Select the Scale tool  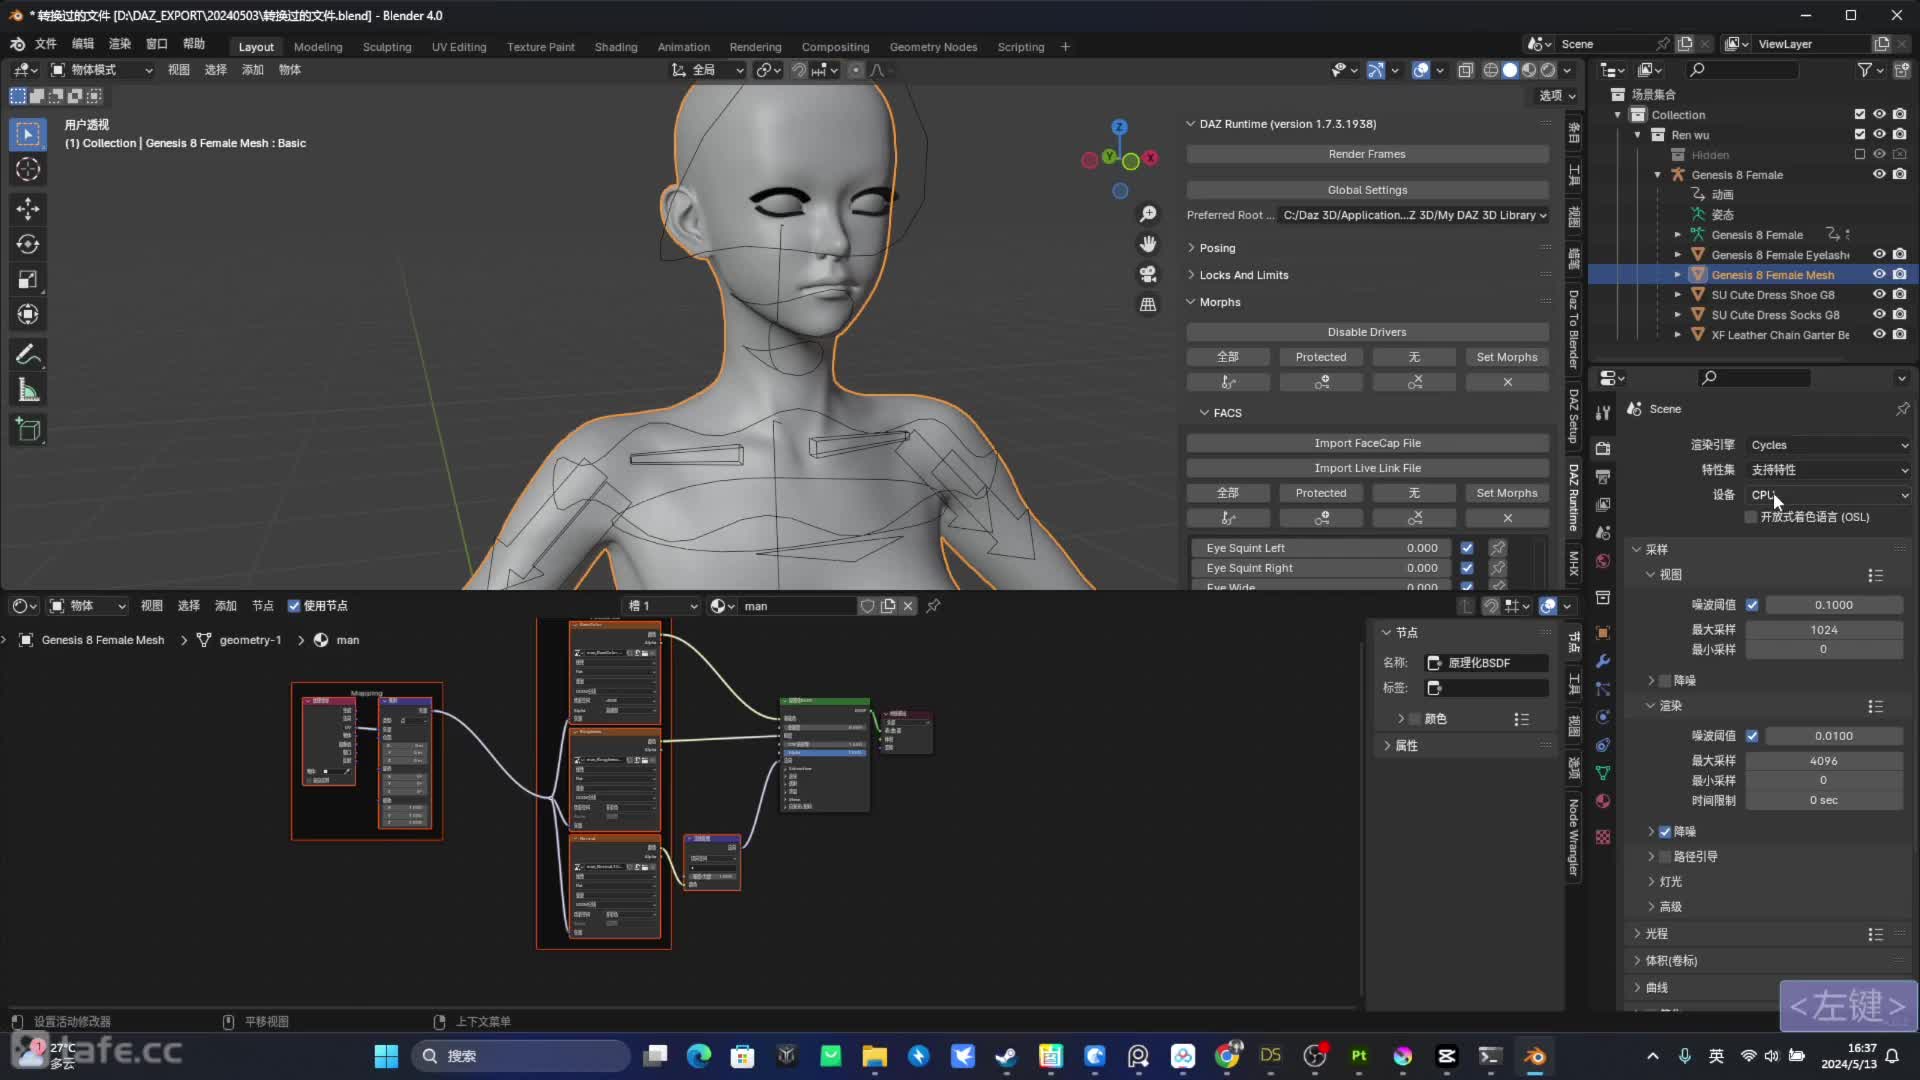(28, 280)
